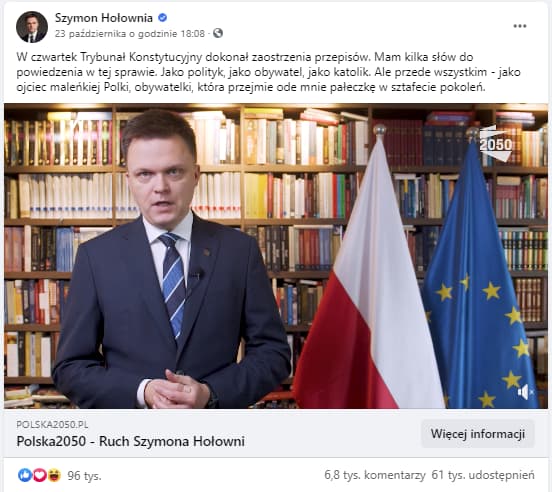Click the post text about Trybunał Konstytucyjny
Image resolution: width=552 pixels, height=492 pixels.
click(268, 72)
